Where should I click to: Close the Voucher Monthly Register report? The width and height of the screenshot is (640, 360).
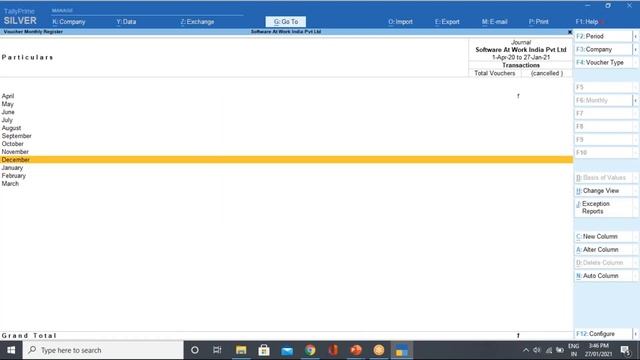[x=570, y=32]
